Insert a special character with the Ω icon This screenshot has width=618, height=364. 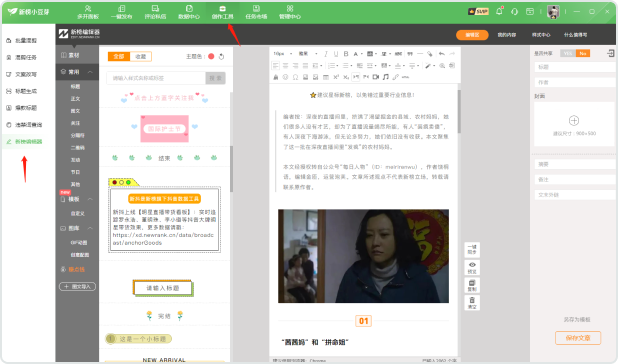point(295,77)
